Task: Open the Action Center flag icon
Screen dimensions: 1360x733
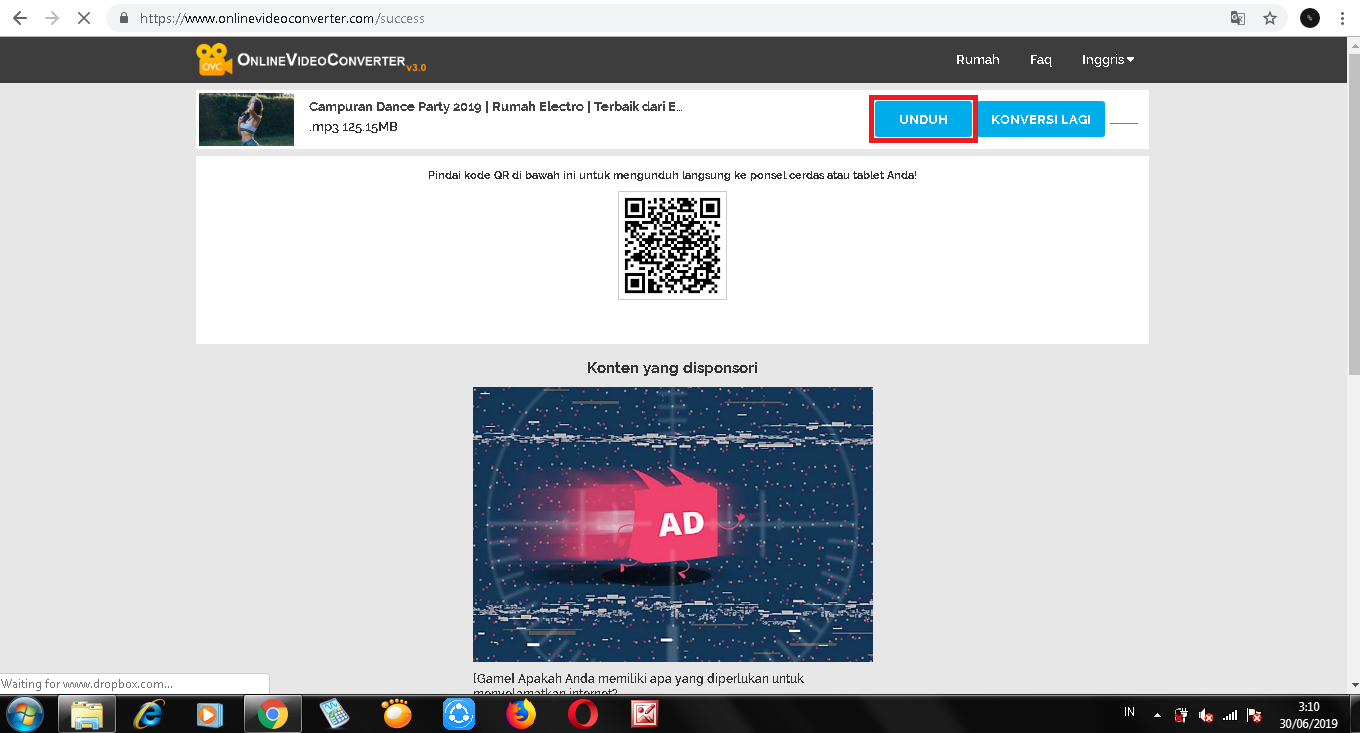Action: tap(1254, 715)
